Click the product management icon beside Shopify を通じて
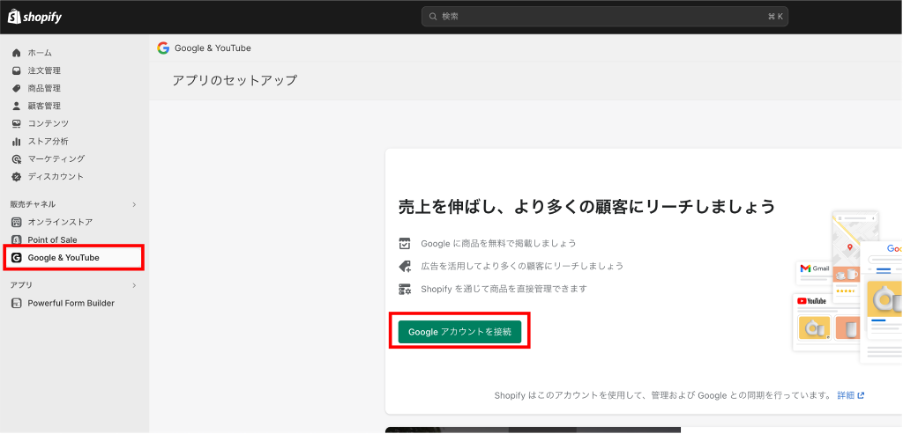Screen dimensions: 904x434 tap(405, 289)
